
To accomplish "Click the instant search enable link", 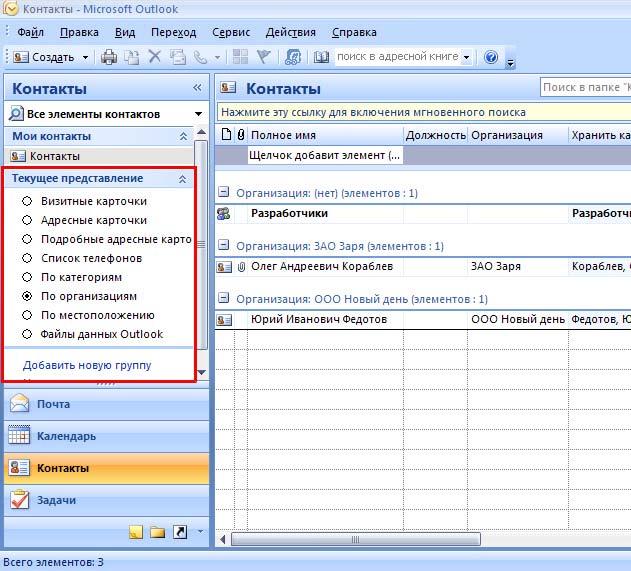I will pyautogui.click(x=373, y=112).
